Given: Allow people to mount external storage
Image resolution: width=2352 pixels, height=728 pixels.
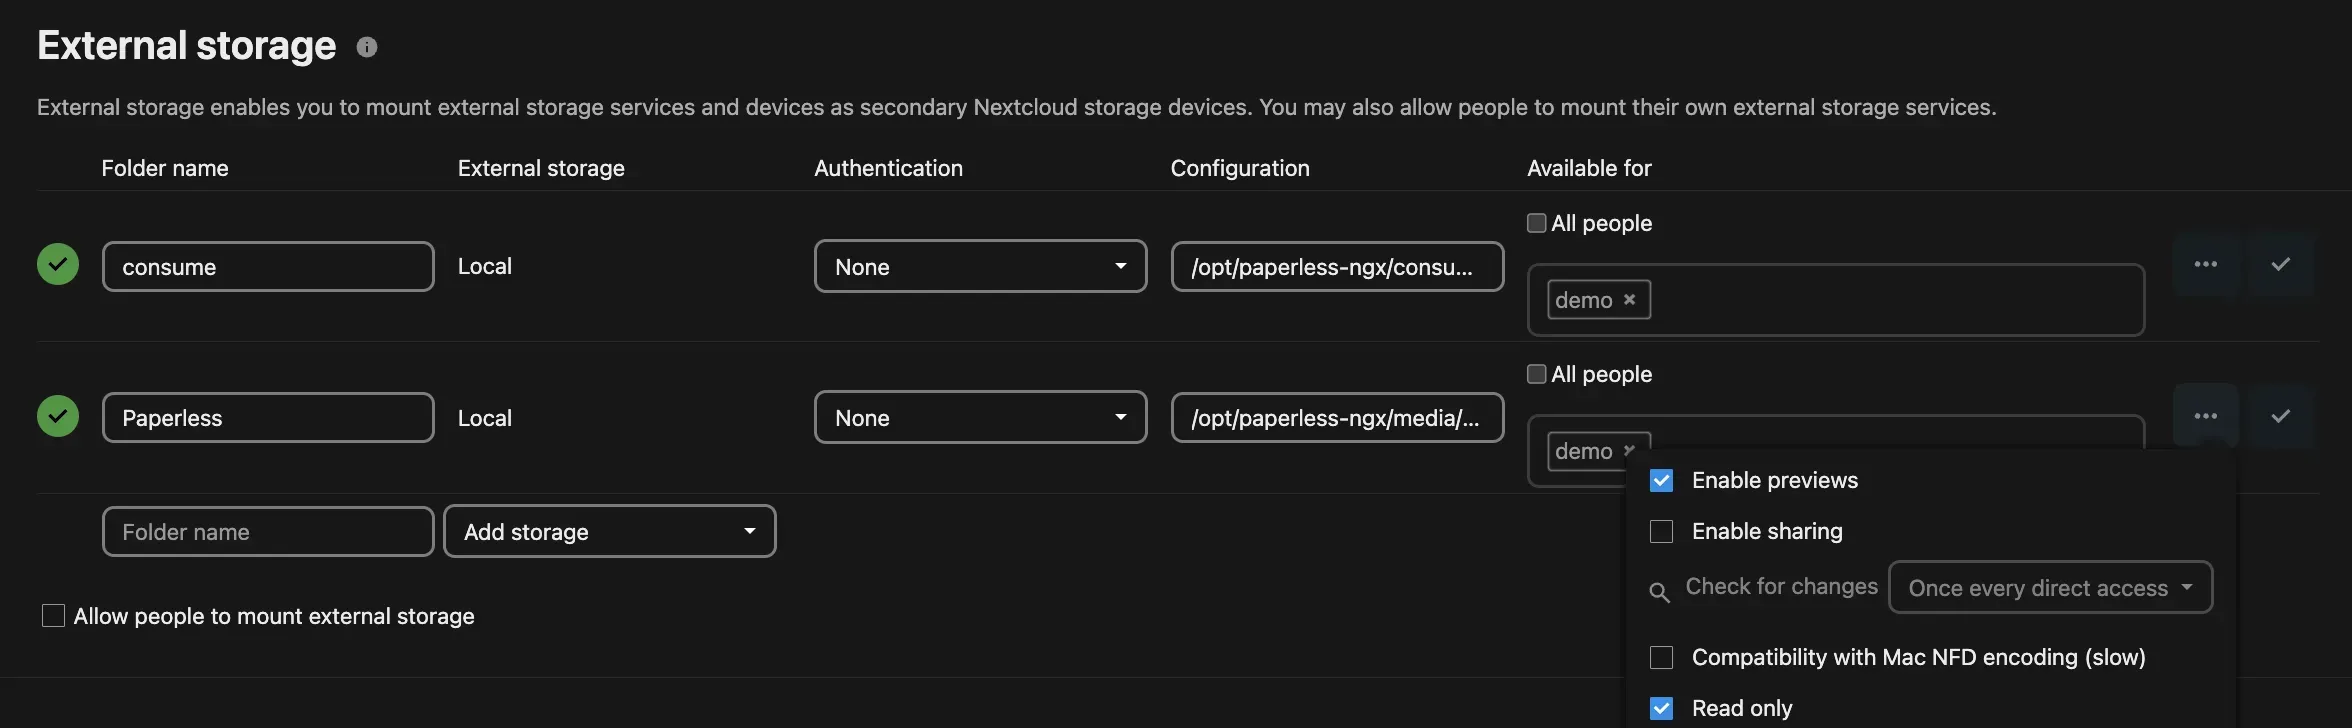Looking at the screenshot, I should [x=53, y=616].
